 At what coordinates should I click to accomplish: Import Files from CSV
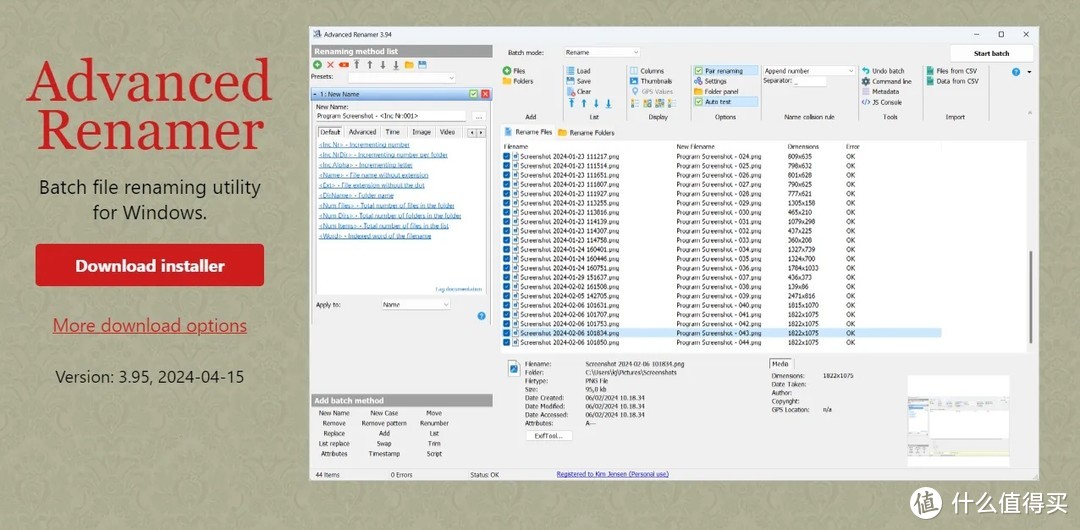(952, 70)
